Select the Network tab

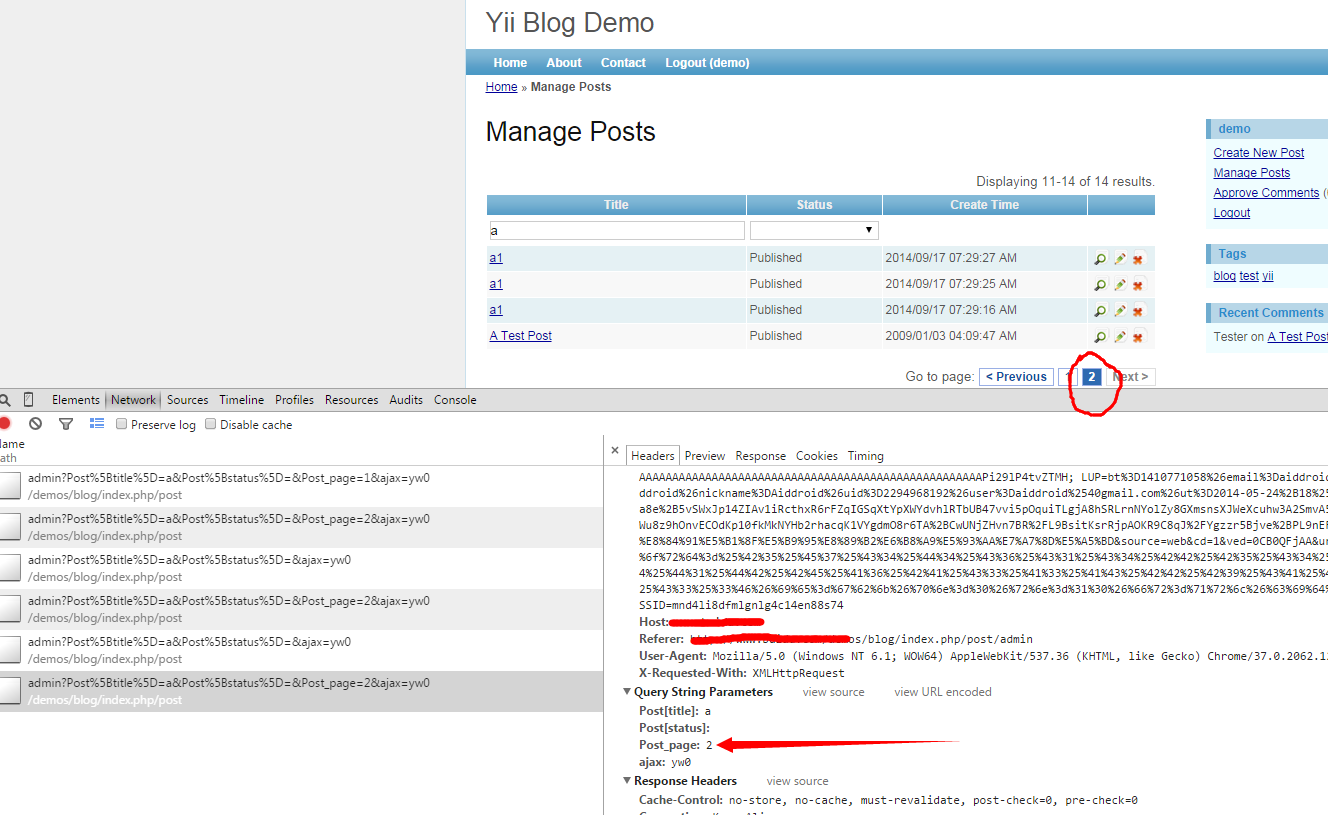(133, 400)
